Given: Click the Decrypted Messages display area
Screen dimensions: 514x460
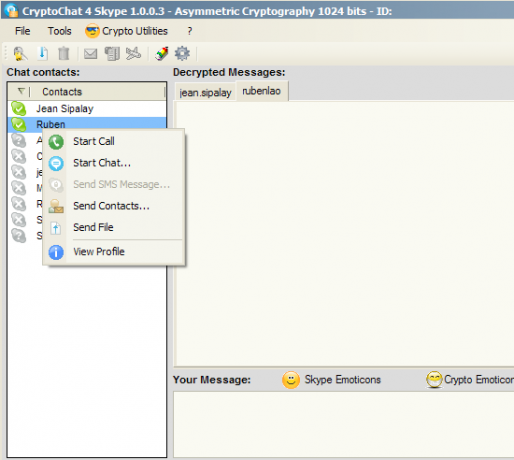Looking at the screenshot, I should 345,234.
